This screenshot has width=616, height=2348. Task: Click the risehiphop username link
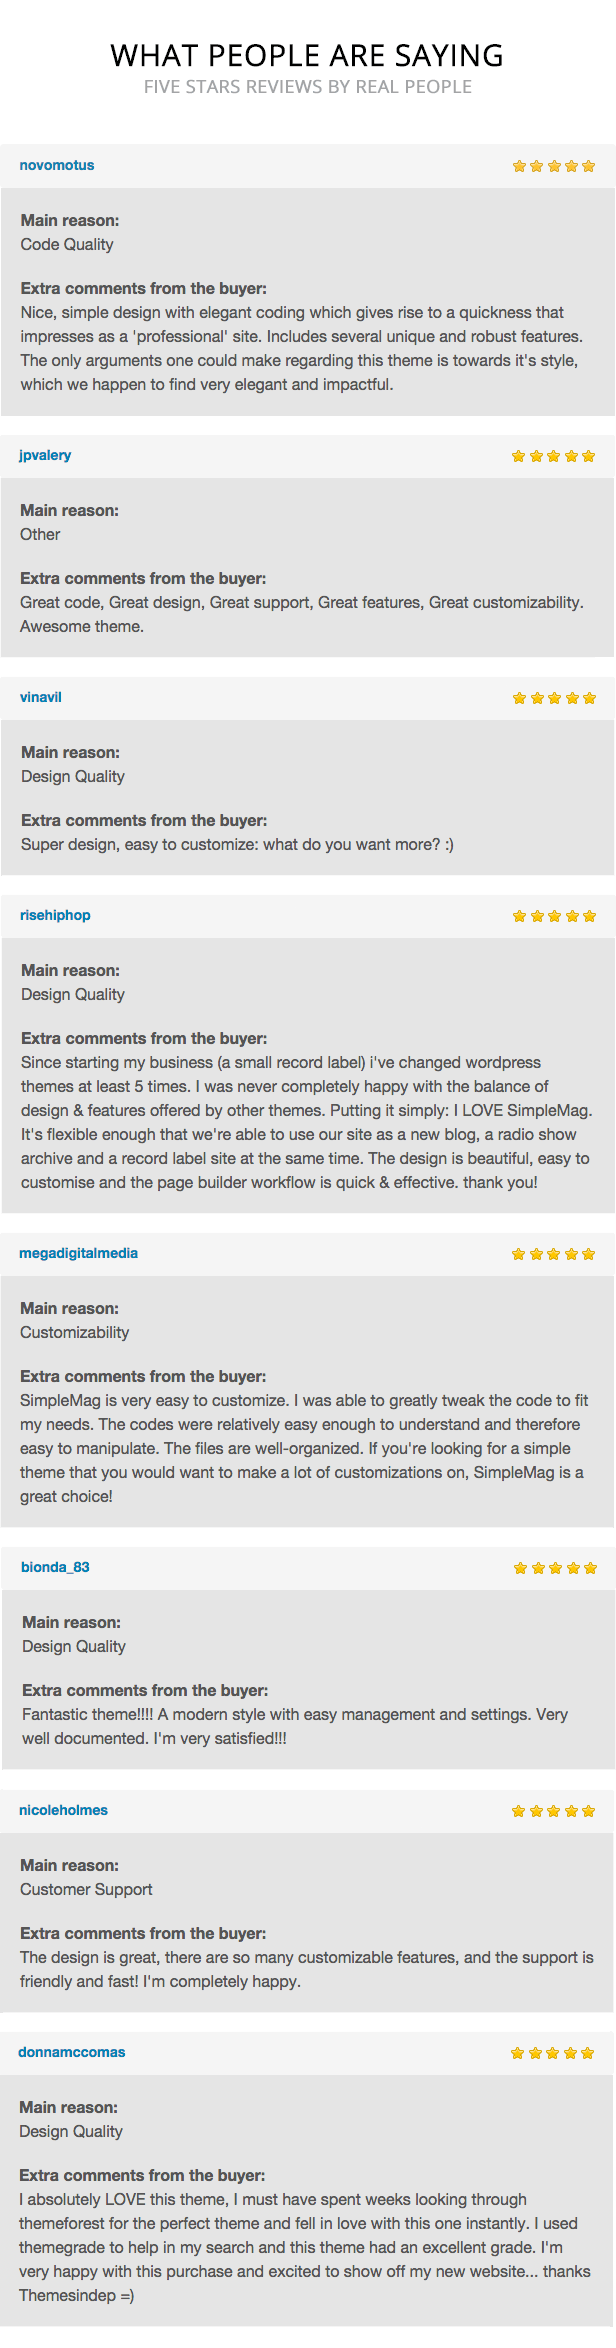[55, 916]
